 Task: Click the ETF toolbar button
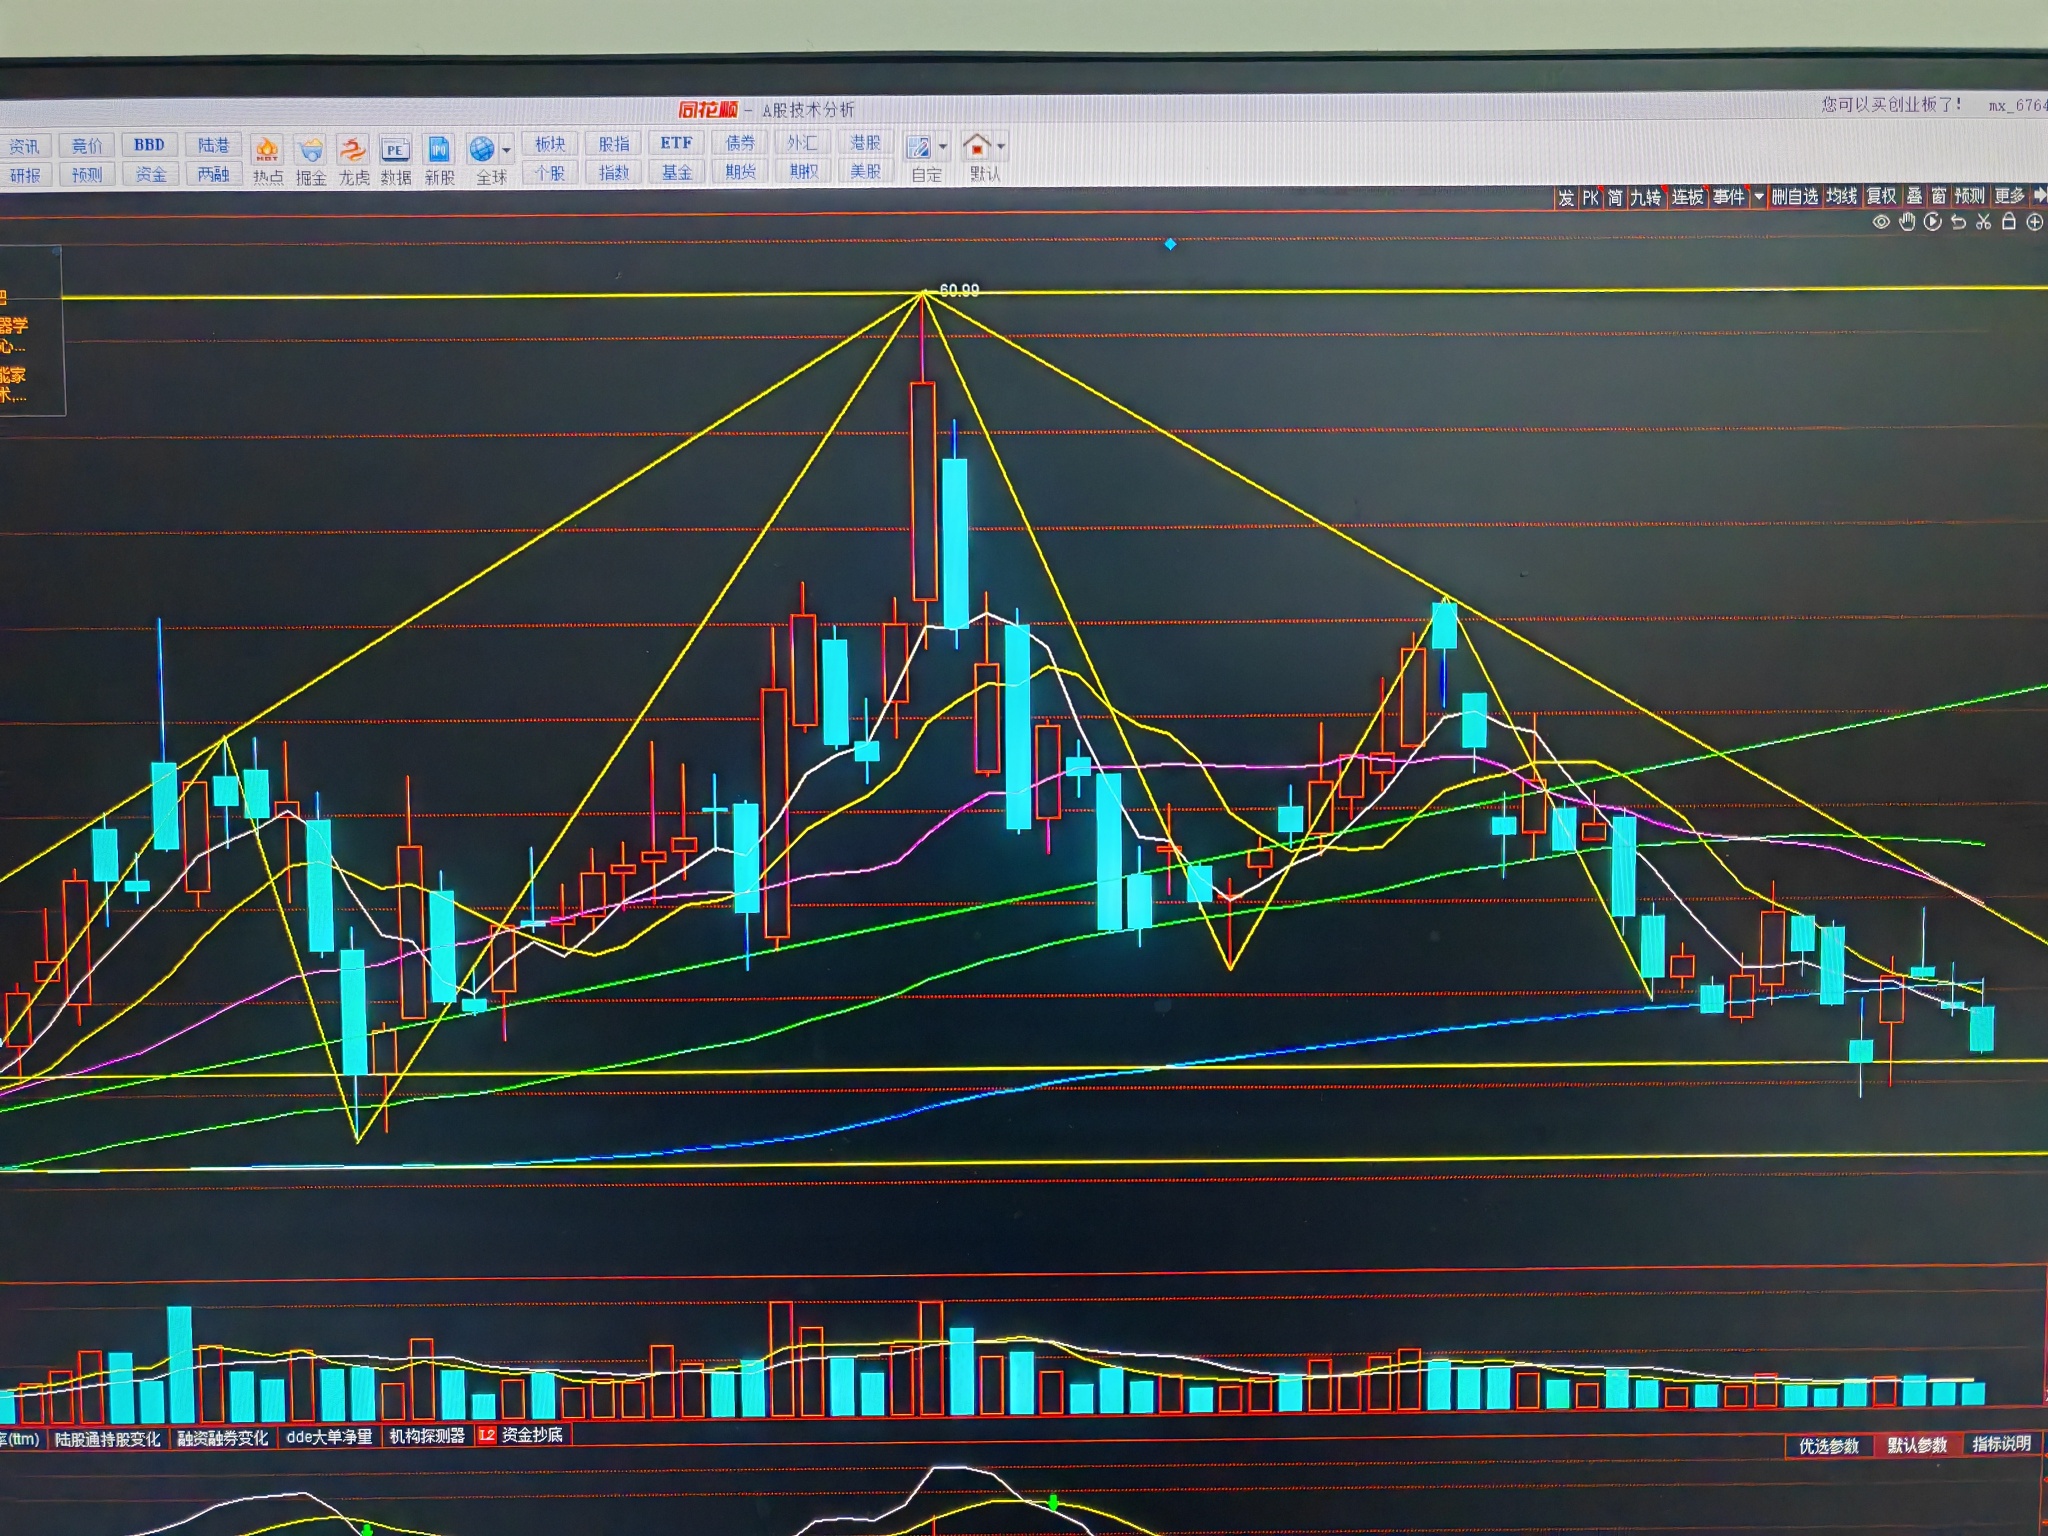676,143
